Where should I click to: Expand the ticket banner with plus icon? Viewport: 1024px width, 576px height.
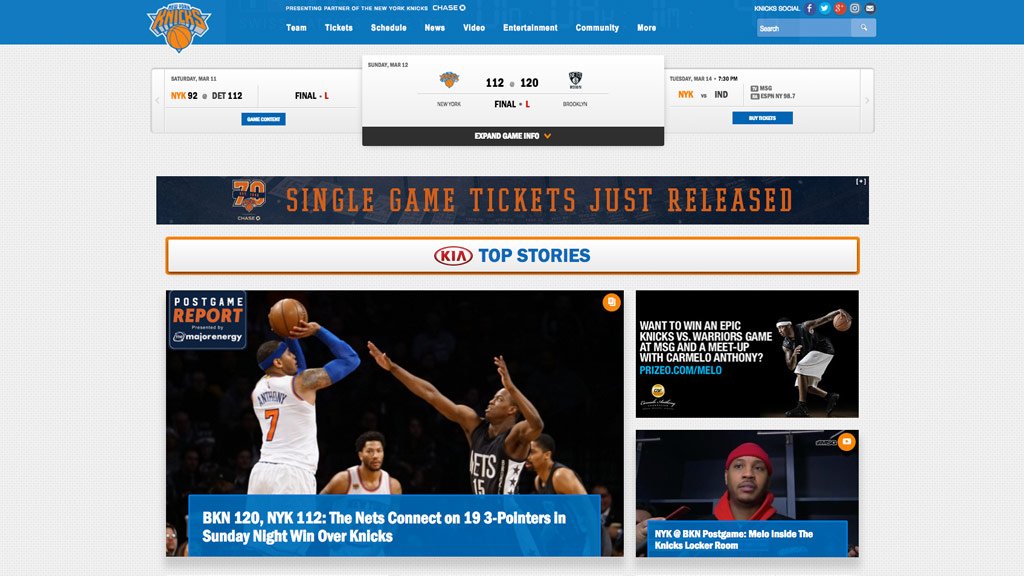pyautogui.click(x=861, y=182)
